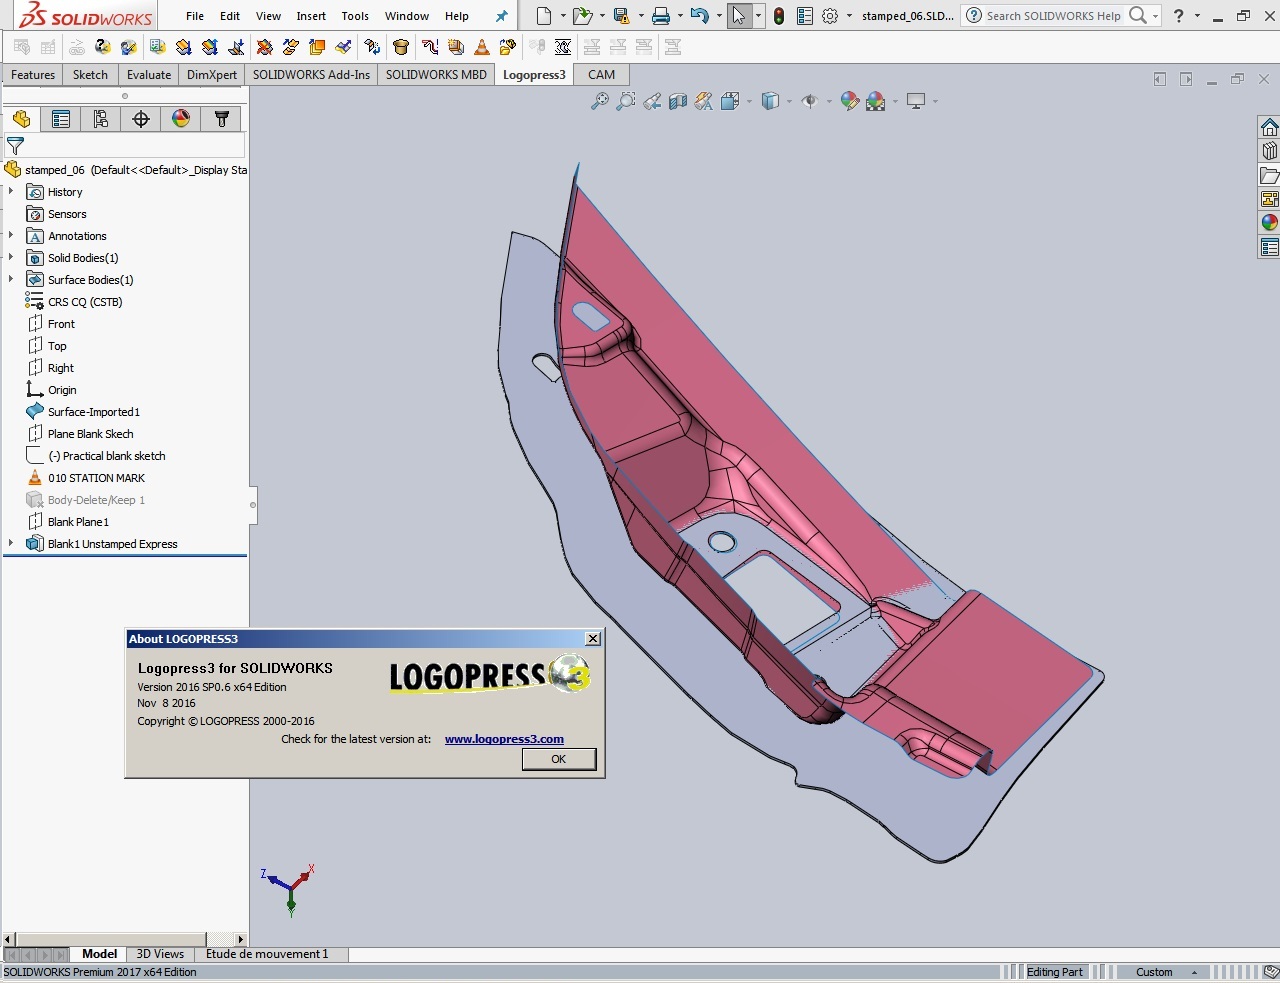Select the Surface-Imported1 feature
1280x983 pixels.
coord(94,412)
